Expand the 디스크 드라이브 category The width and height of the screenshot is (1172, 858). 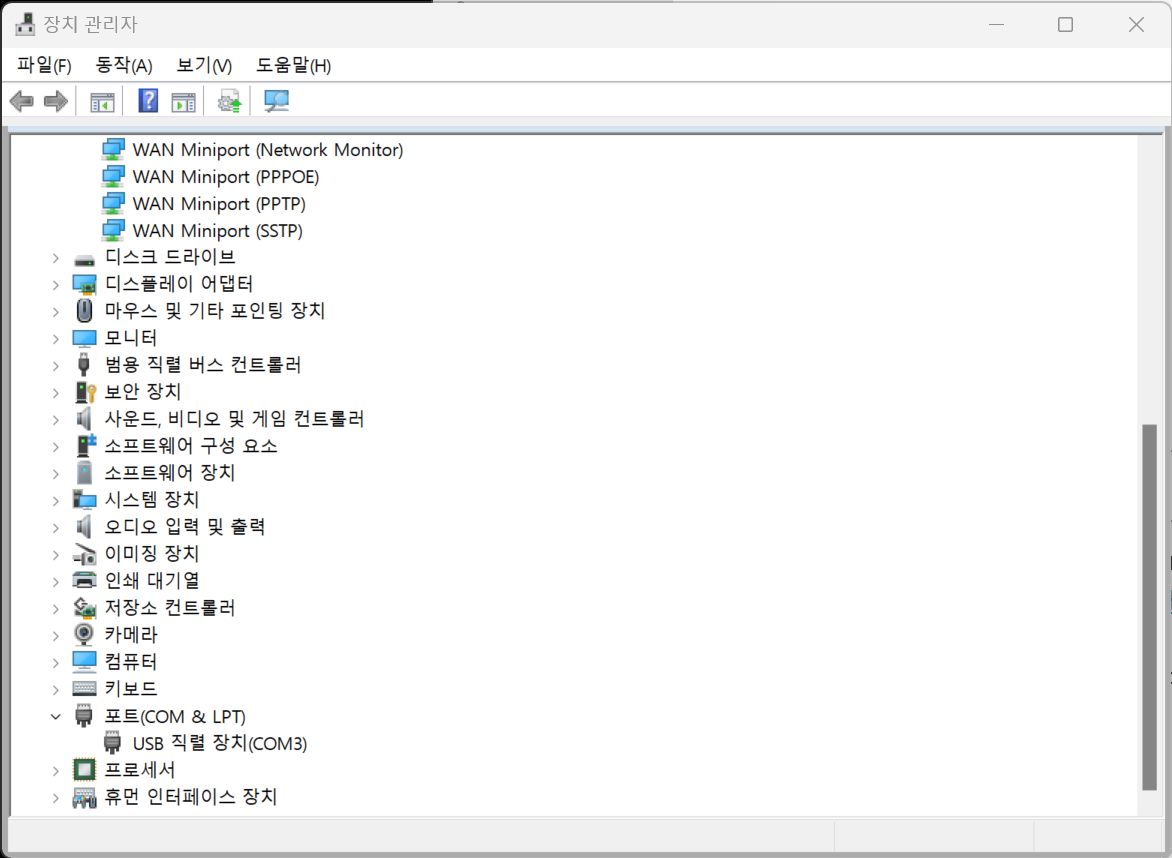pyautogui.click(x=55, y=258)
